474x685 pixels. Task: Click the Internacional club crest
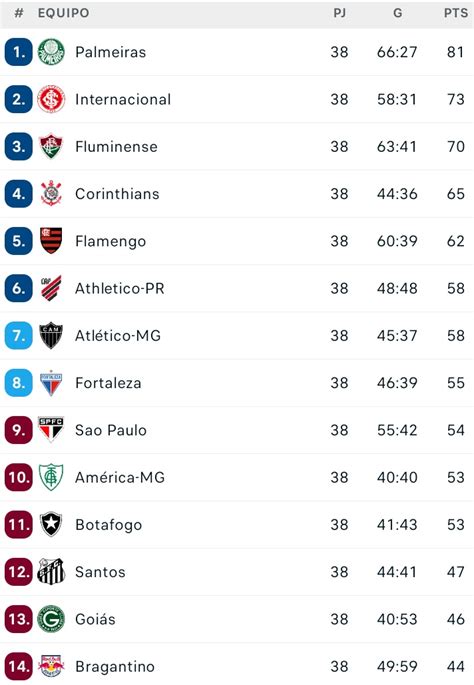pyautogui.click(x=51, y=99)
